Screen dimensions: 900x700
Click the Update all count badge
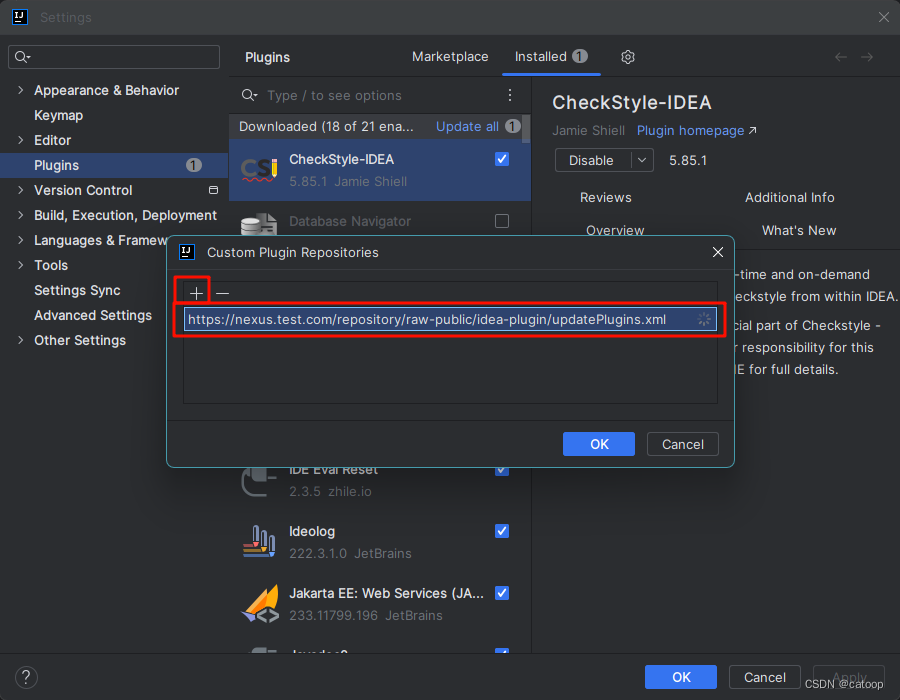[x=512, y=126]
